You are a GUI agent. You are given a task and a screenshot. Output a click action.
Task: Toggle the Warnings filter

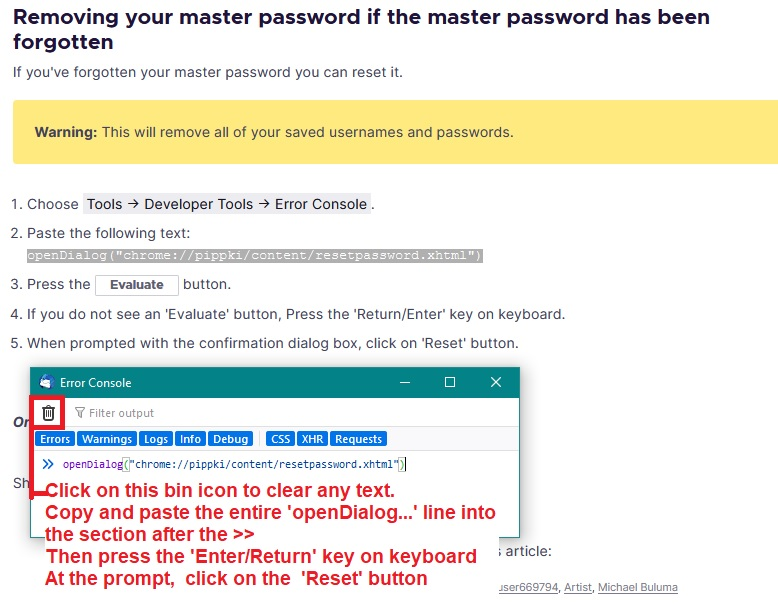click(107, 439)
